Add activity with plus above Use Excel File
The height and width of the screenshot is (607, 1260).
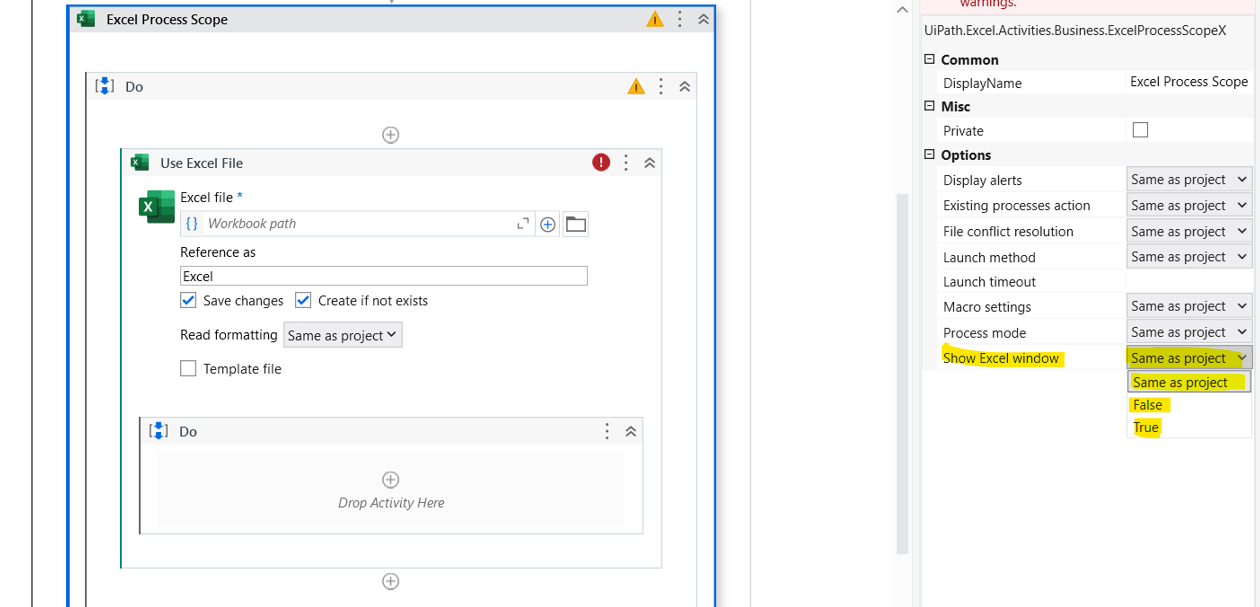click(391, 135)
